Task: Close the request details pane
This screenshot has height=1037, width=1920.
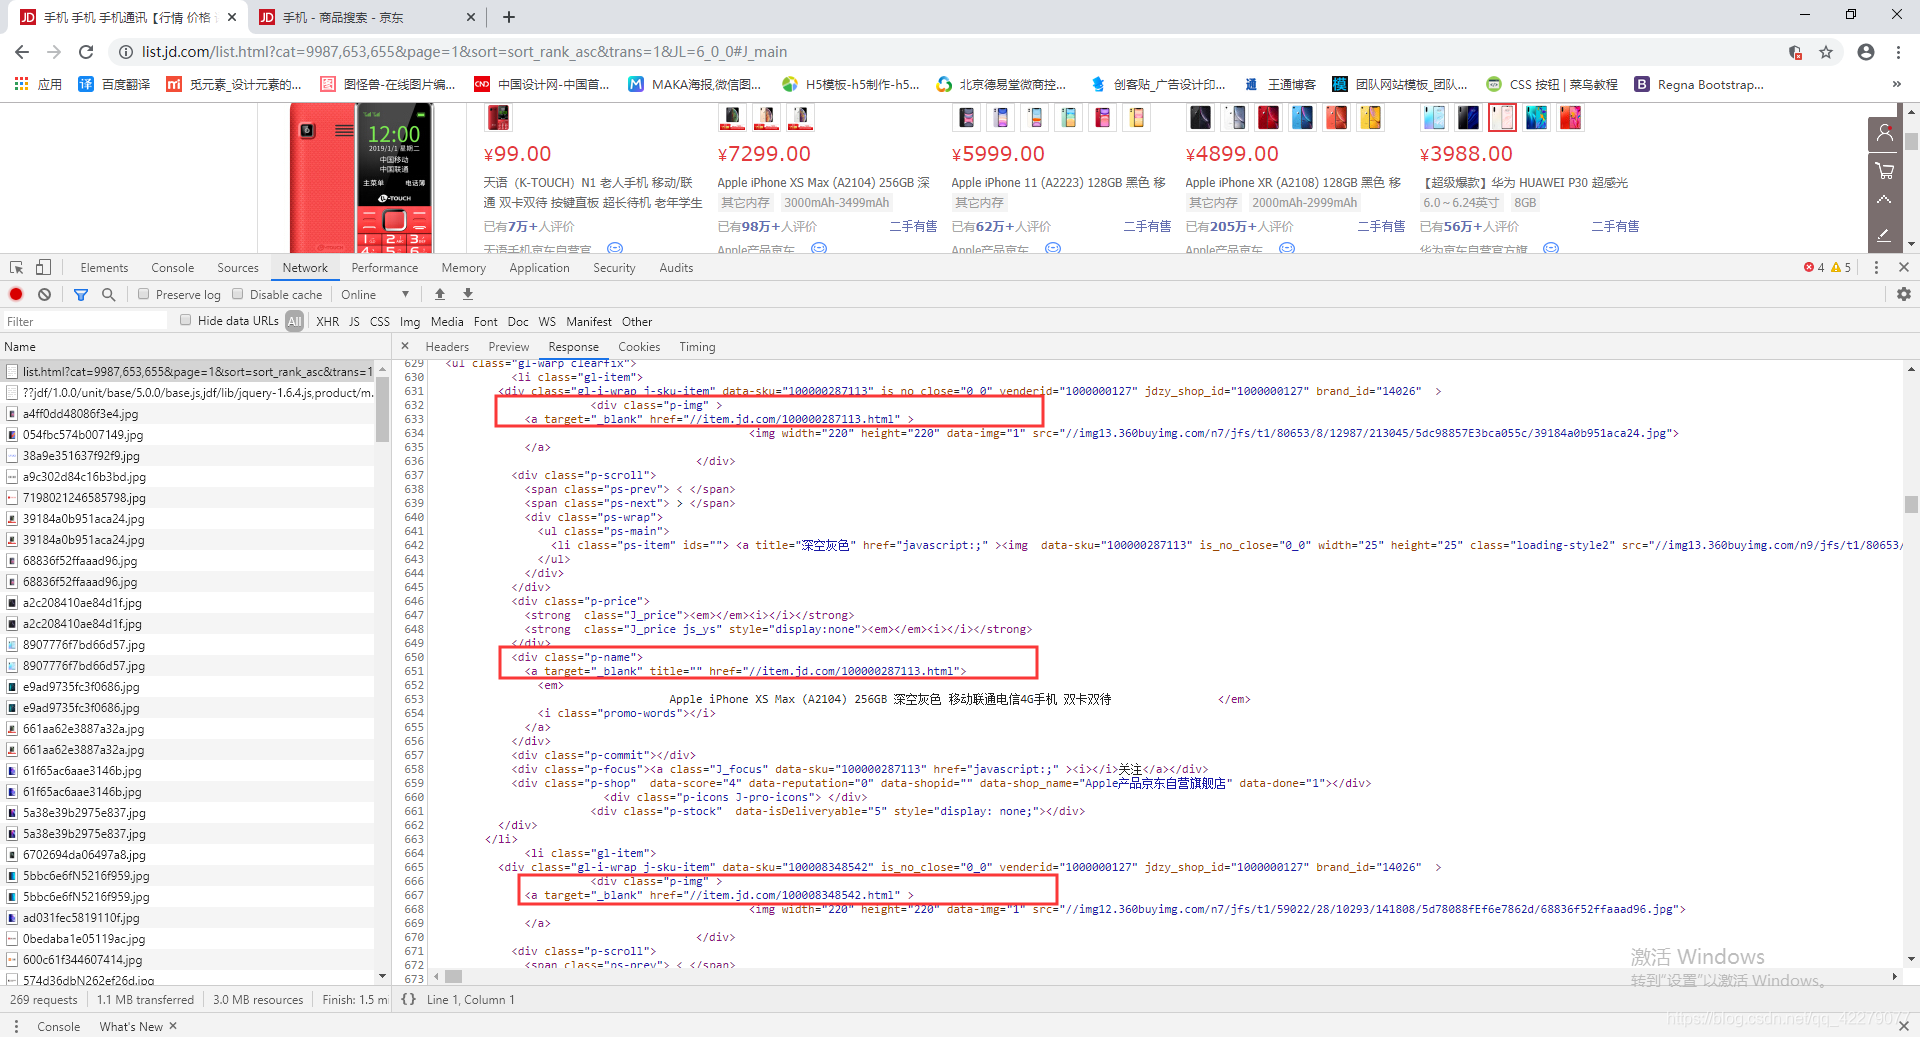Action: click(x=405, y=346)
